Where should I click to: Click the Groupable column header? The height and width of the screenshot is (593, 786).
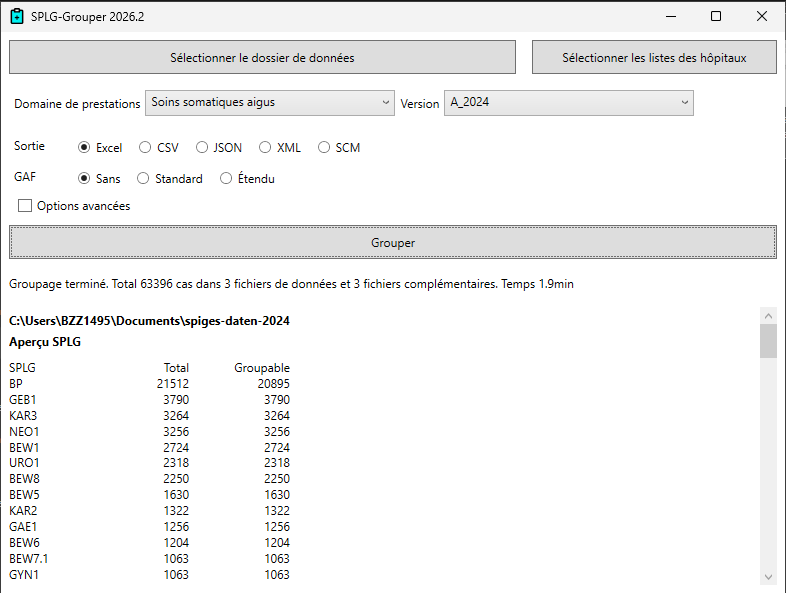[262, 368]
